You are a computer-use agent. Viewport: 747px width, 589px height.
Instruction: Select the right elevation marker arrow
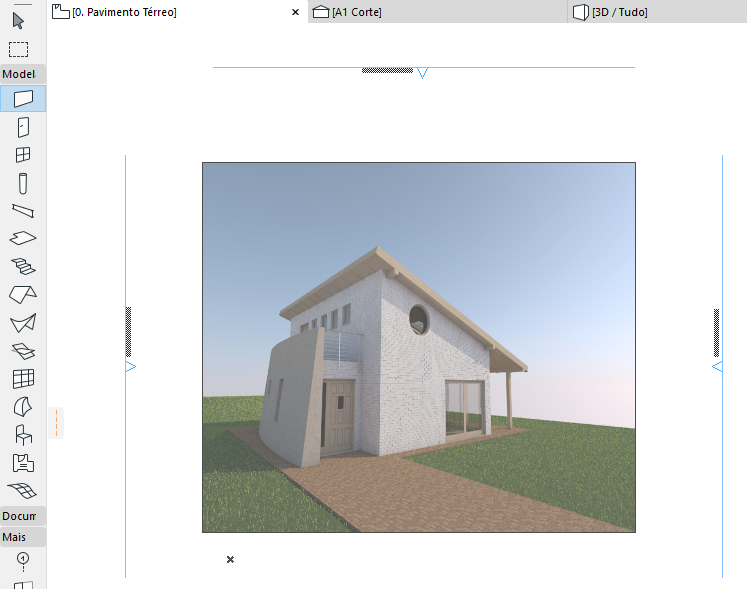point(717,366)
